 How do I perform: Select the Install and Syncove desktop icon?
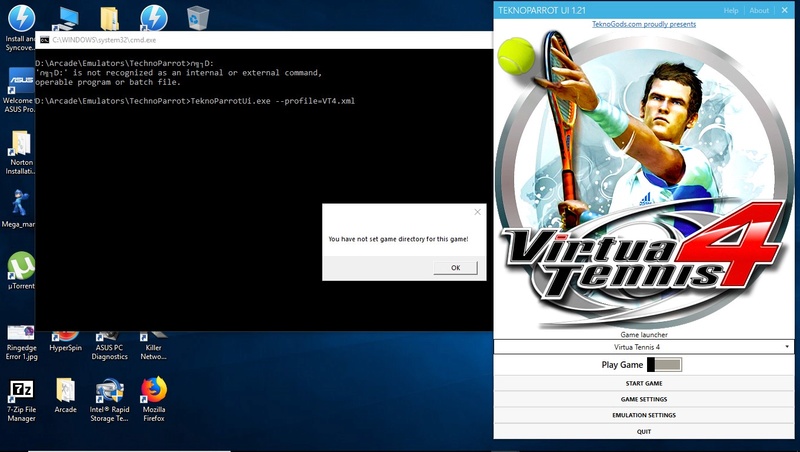pyautogui.click(x=20, y=28)
